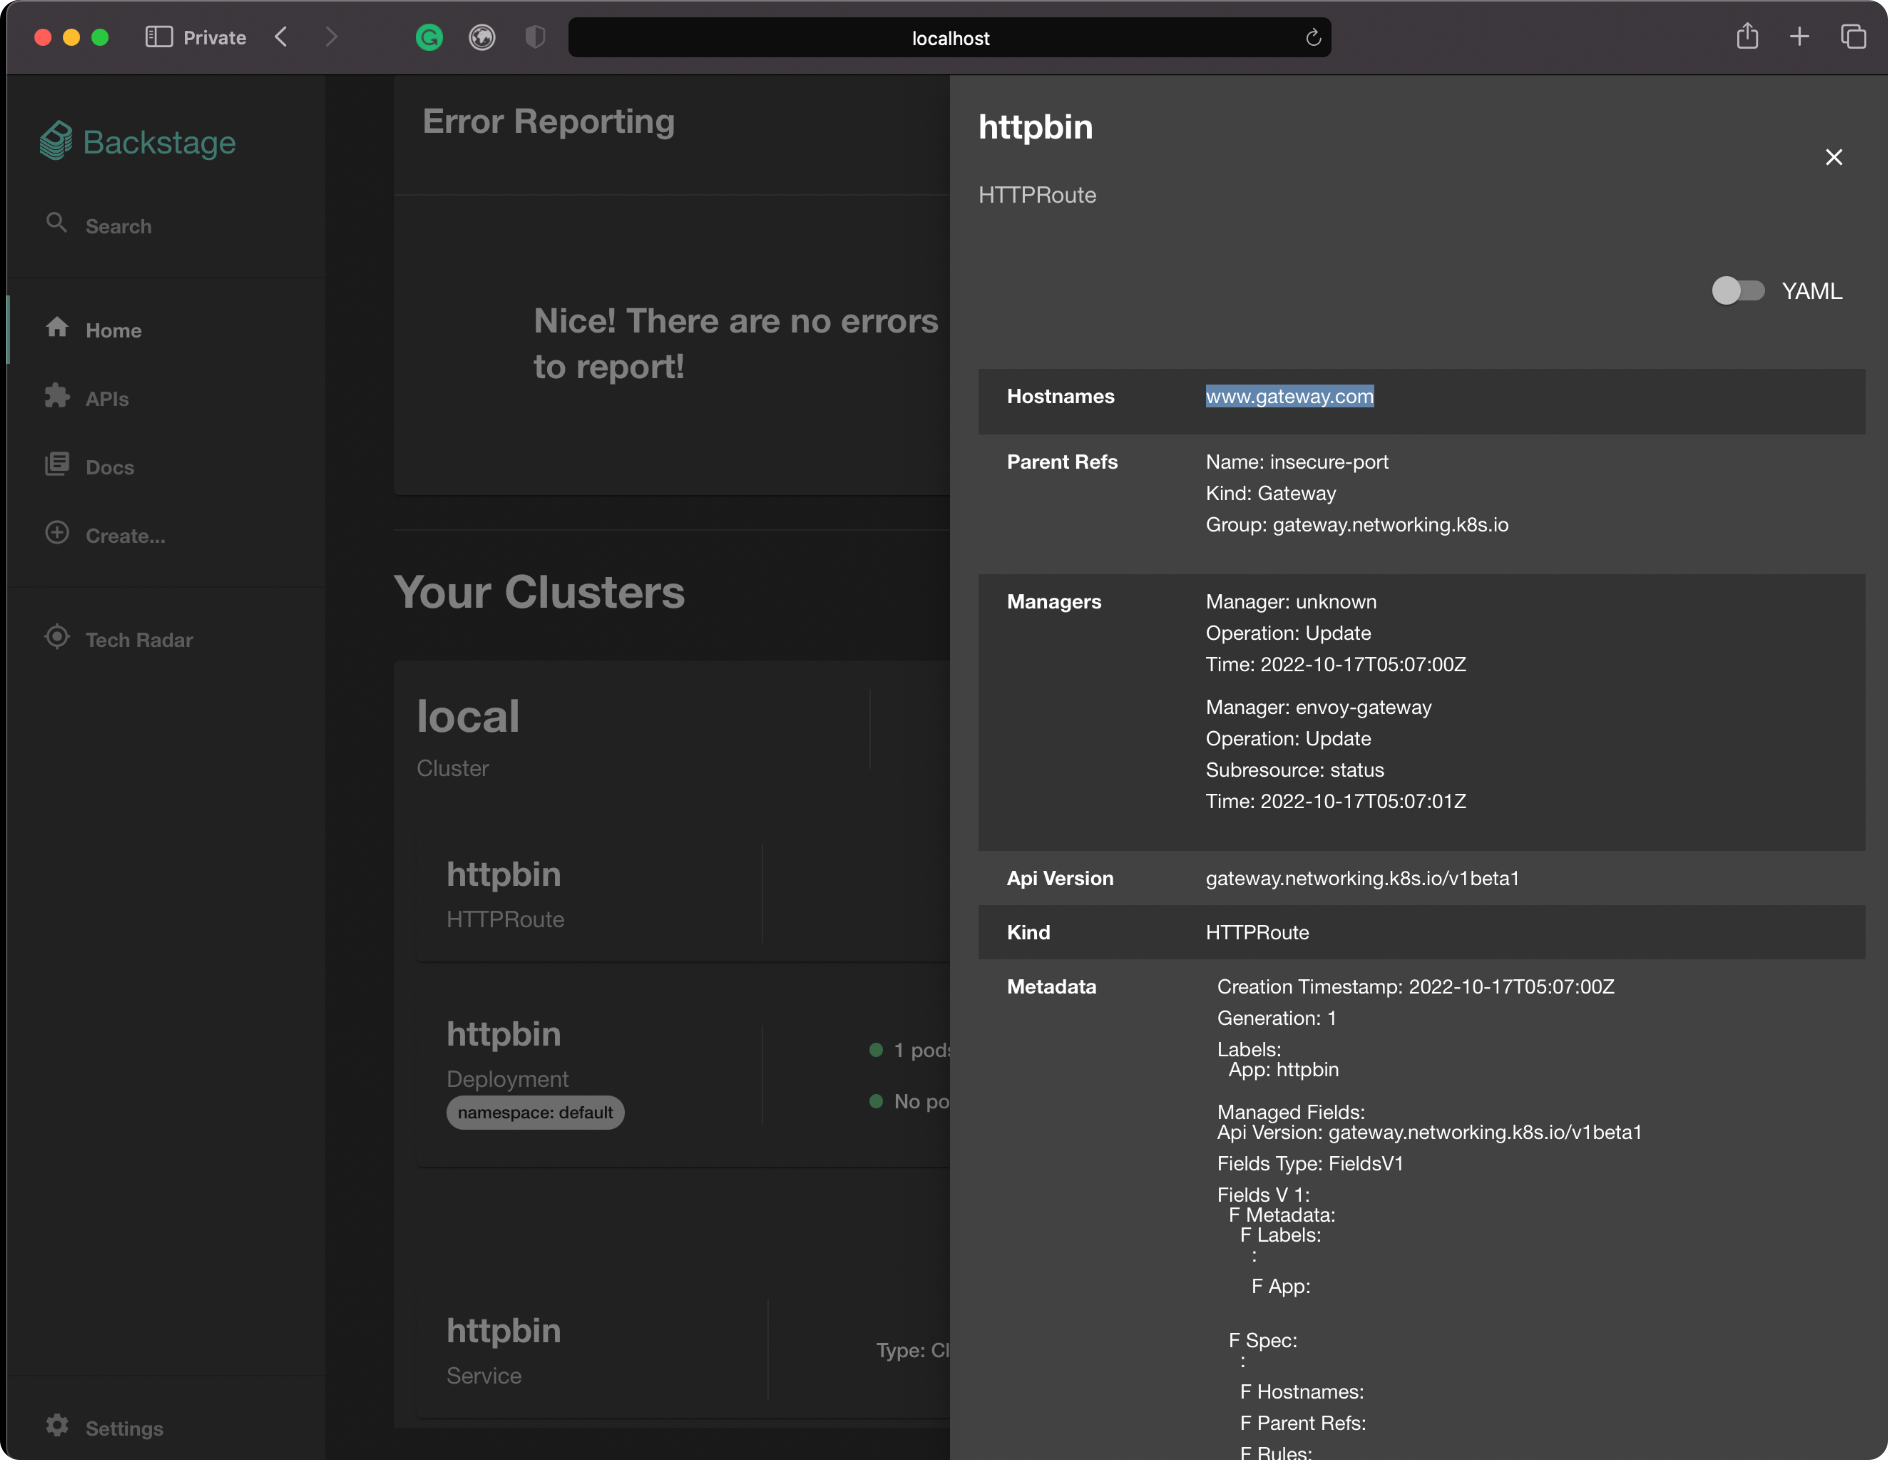Toggle the YAML view switch
This screenshot has height=1460, width=1888.
pyautogui.click(x=1737, y=291)
